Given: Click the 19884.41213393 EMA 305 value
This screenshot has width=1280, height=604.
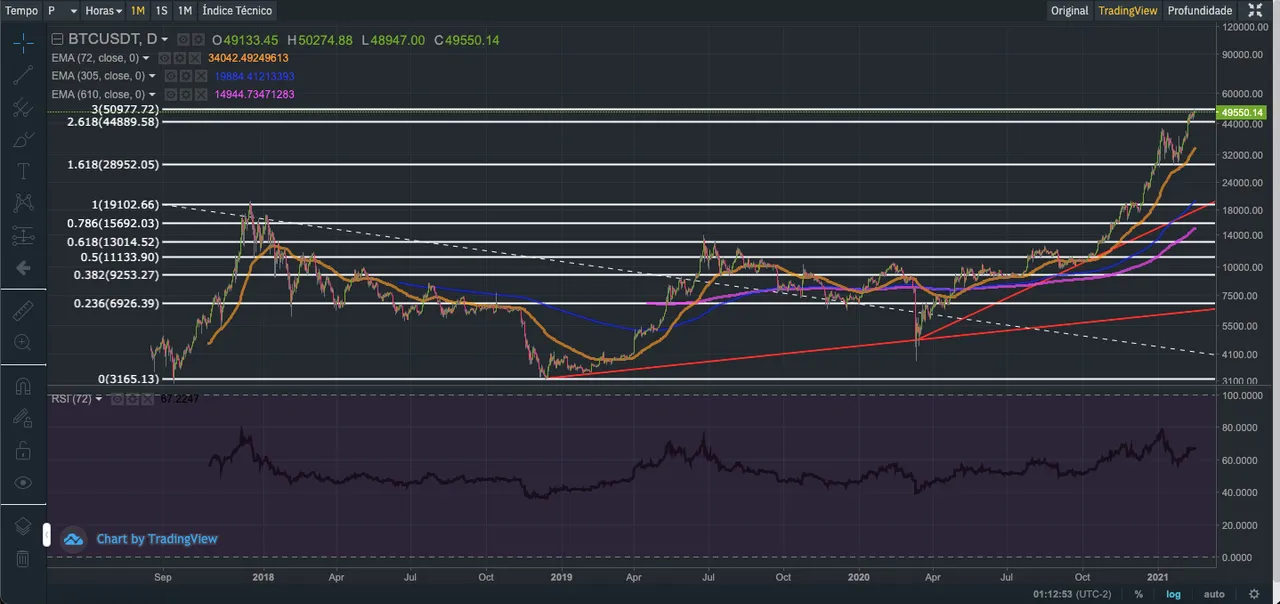Looking at the screenshot, I should pos(254,76).
